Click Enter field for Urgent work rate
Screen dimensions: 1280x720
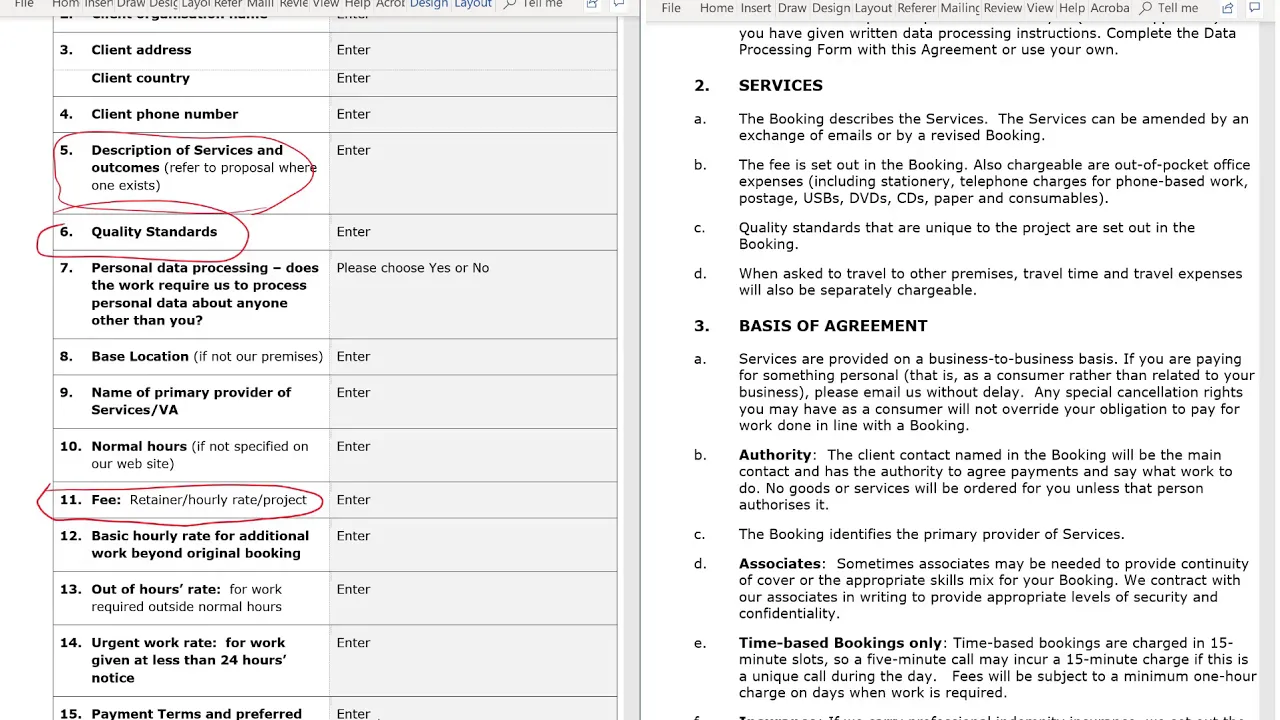pyautogui.click(x=473, y=660)
